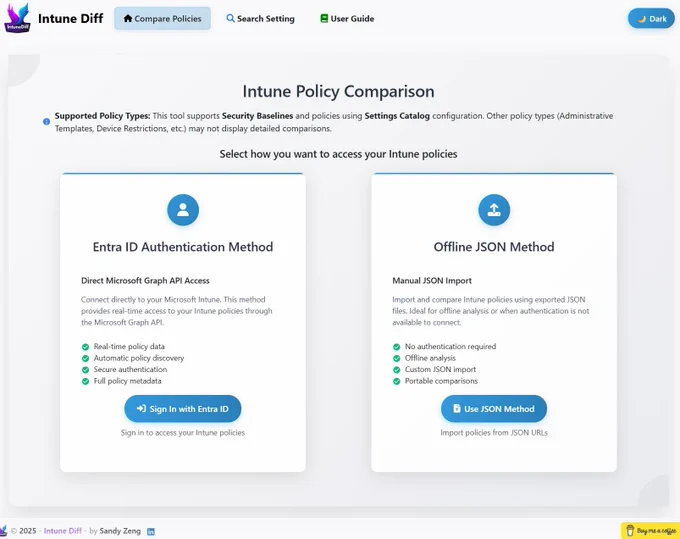Click Direct Microsoft Graph API Access text

[145, 281]
